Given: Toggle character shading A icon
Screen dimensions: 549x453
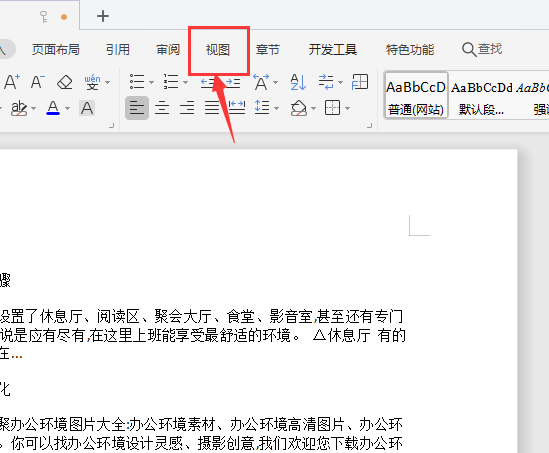Looking at the screenshot, I should click(87, 108).
